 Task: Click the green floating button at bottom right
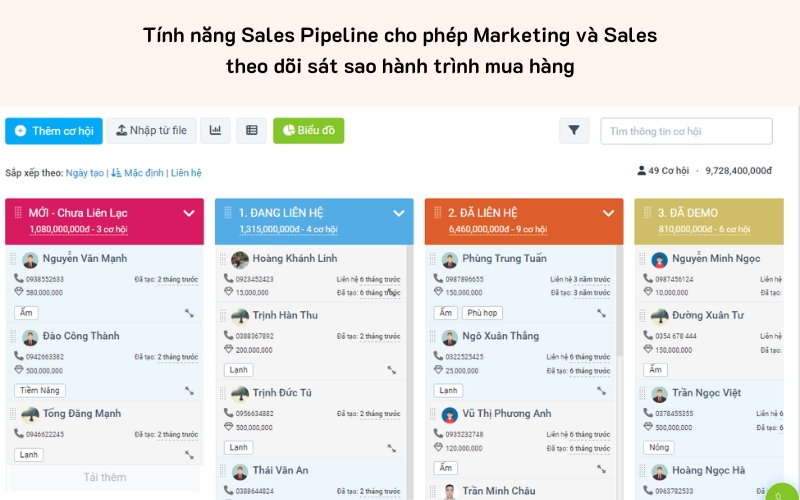coord(785,490)
